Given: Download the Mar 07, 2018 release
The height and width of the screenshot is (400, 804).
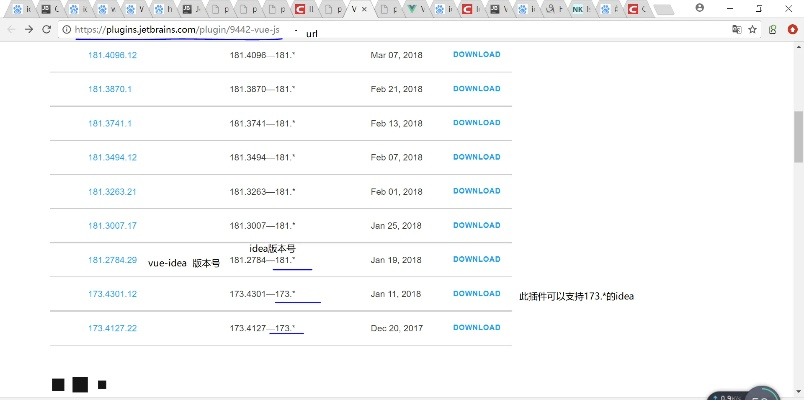Looking at the screenshot, I should click(477, 54).
